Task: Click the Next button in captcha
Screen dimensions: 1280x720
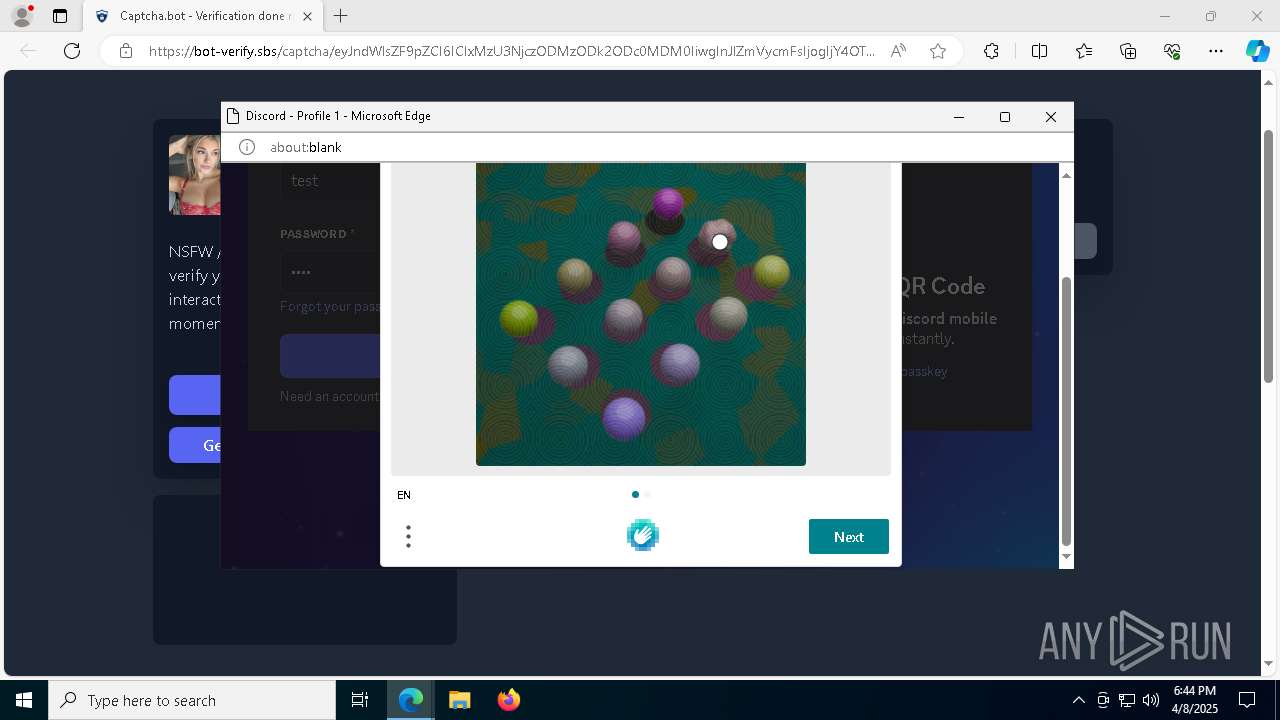Action: point(848,537)
